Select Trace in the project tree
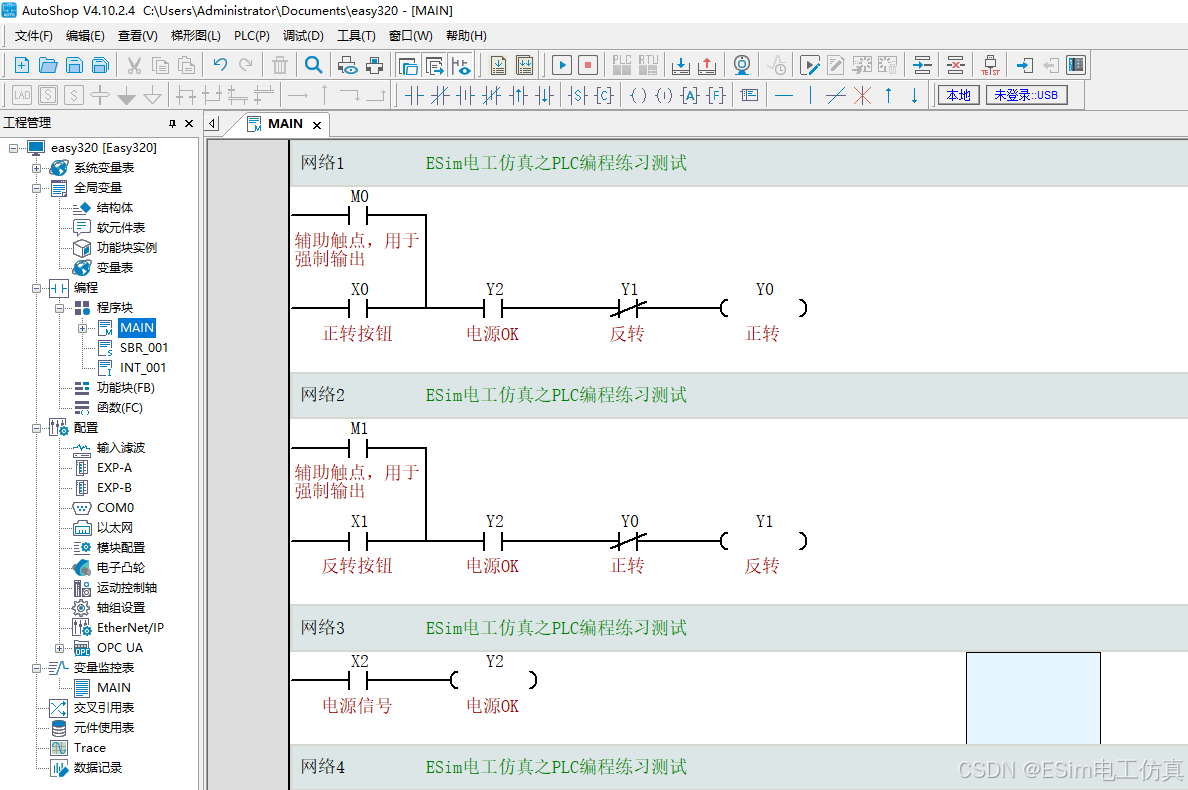 tap(89, 748)
